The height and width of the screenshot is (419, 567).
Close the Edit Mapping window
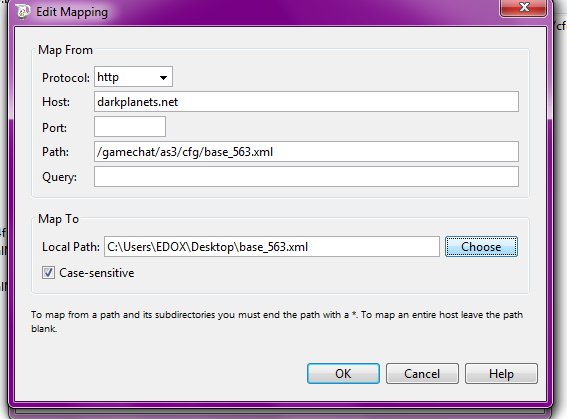[523, 7]
